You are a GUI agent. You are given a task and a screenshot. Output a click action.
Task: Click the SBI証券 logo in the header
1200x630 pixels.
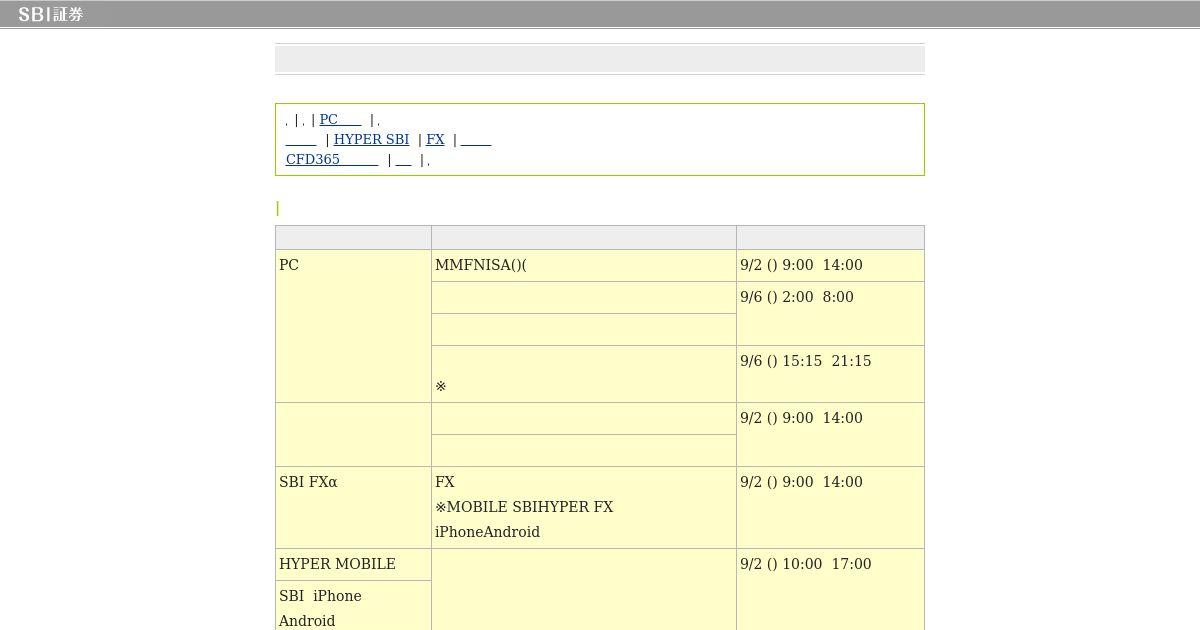click(x=50, y=14)
